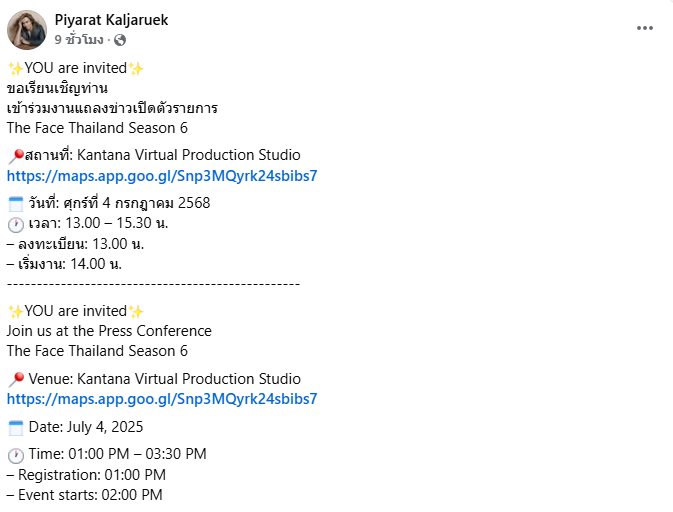Open the maps link below Venue line
This screenshot has height=512, width=673.
(x=162, y=398)
